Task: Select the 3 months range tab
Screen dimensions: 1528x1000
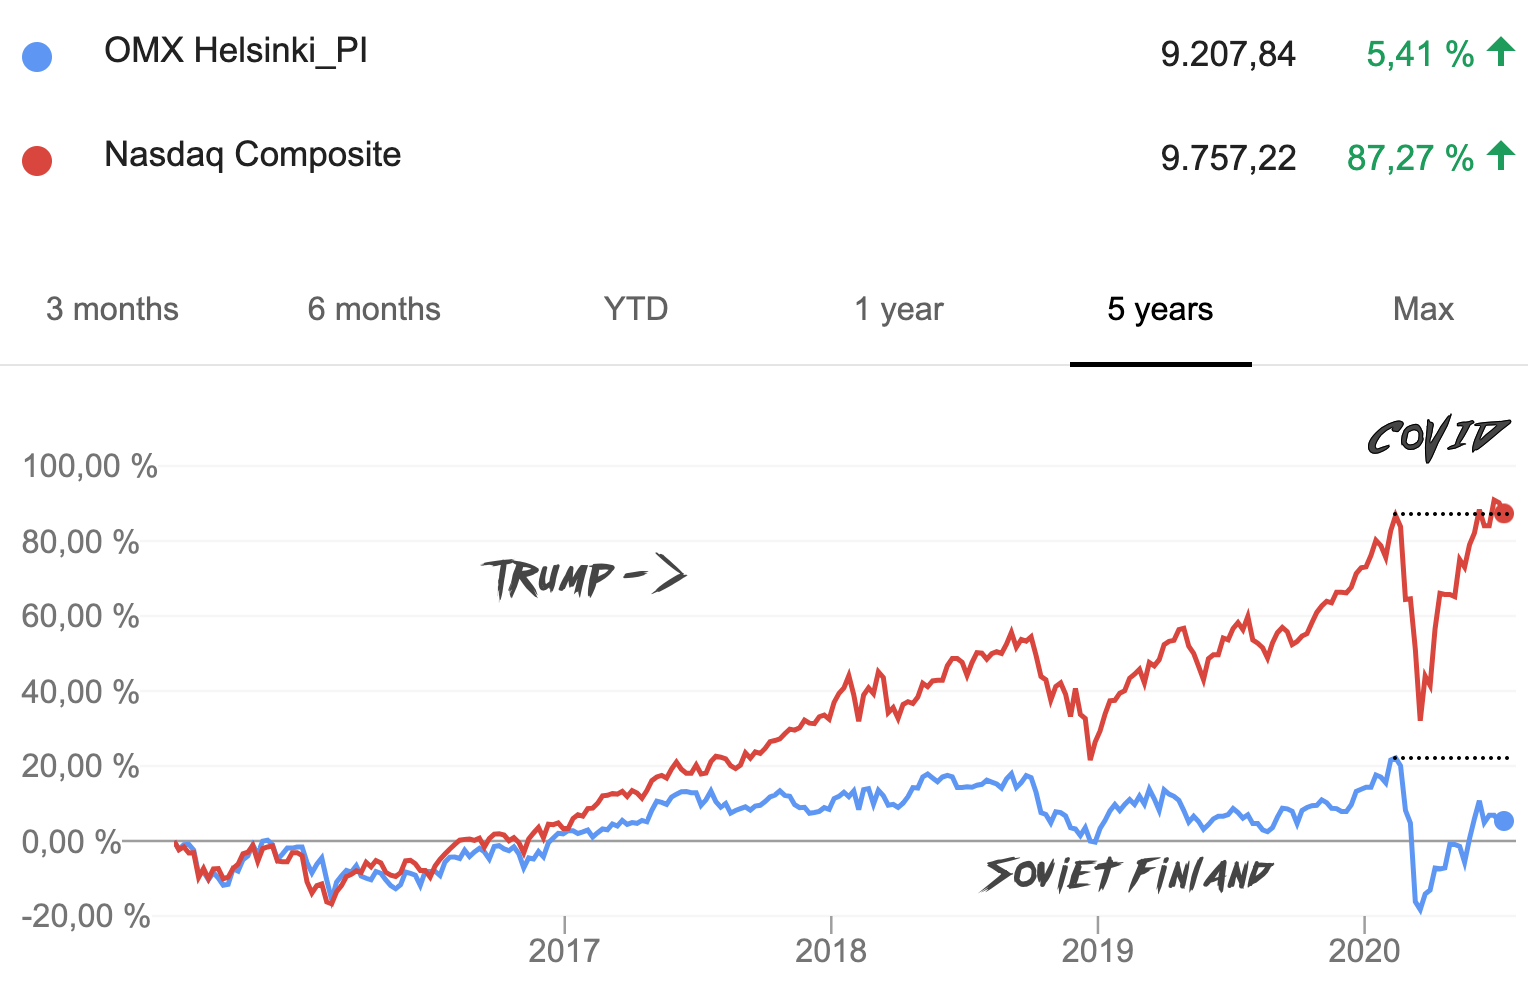Action: pyautogui.click(x=112, y=309)
